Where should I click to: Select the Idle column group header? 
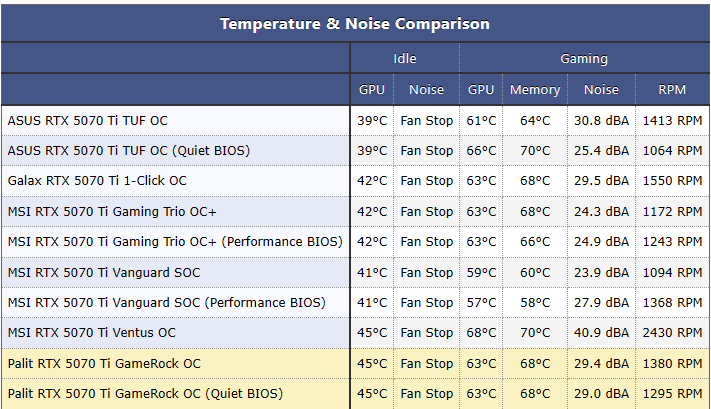(404, 58)
